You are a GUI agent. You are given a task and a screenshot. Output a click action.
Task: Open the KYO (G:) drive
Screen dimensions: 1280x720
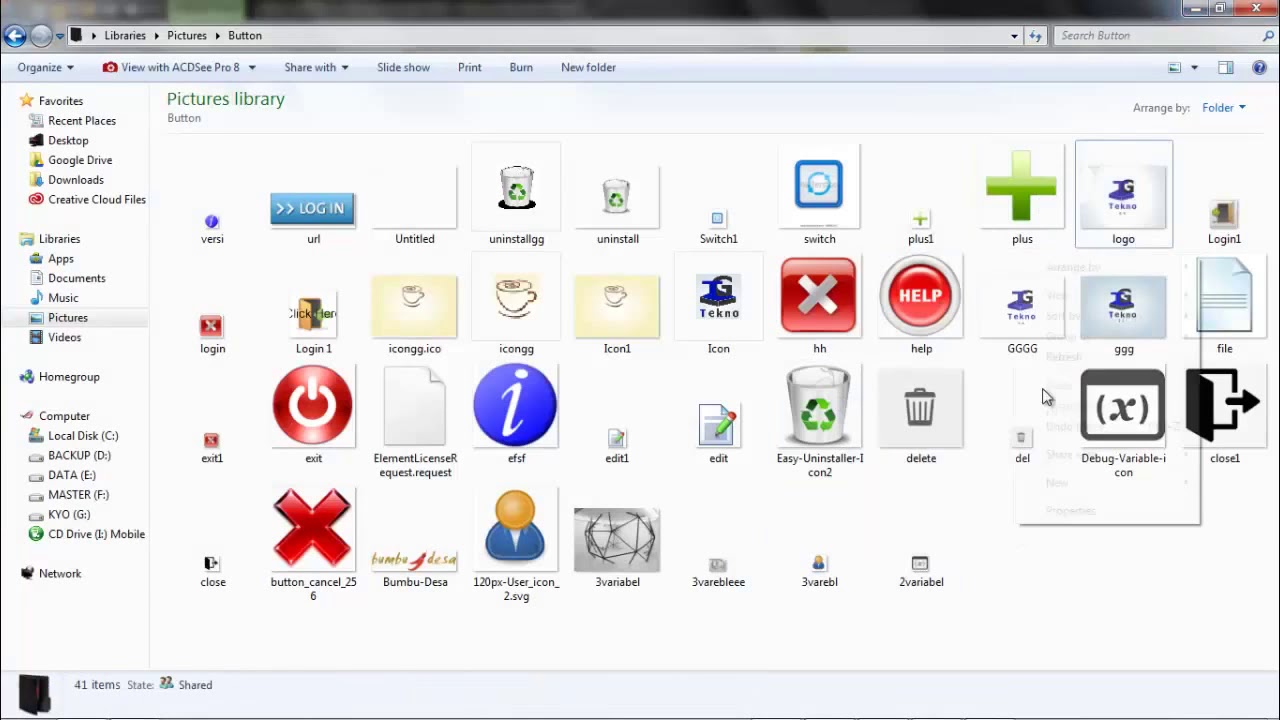coord(69,514)
